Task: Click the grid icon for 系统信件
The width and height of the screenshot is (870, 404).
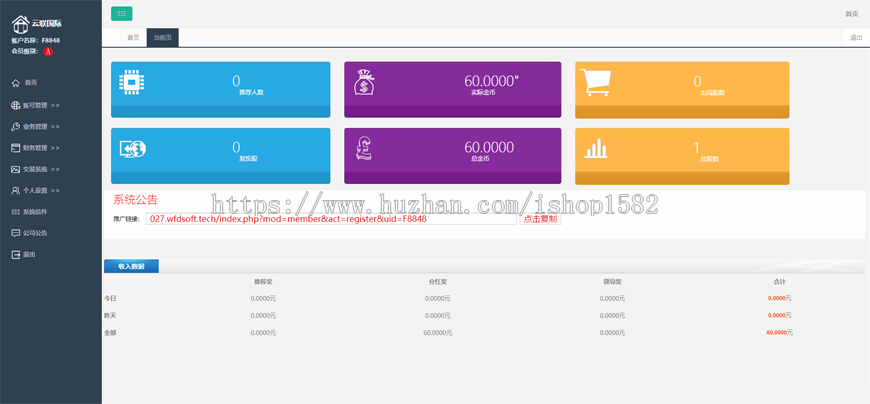Action: [x=16, y=212]
